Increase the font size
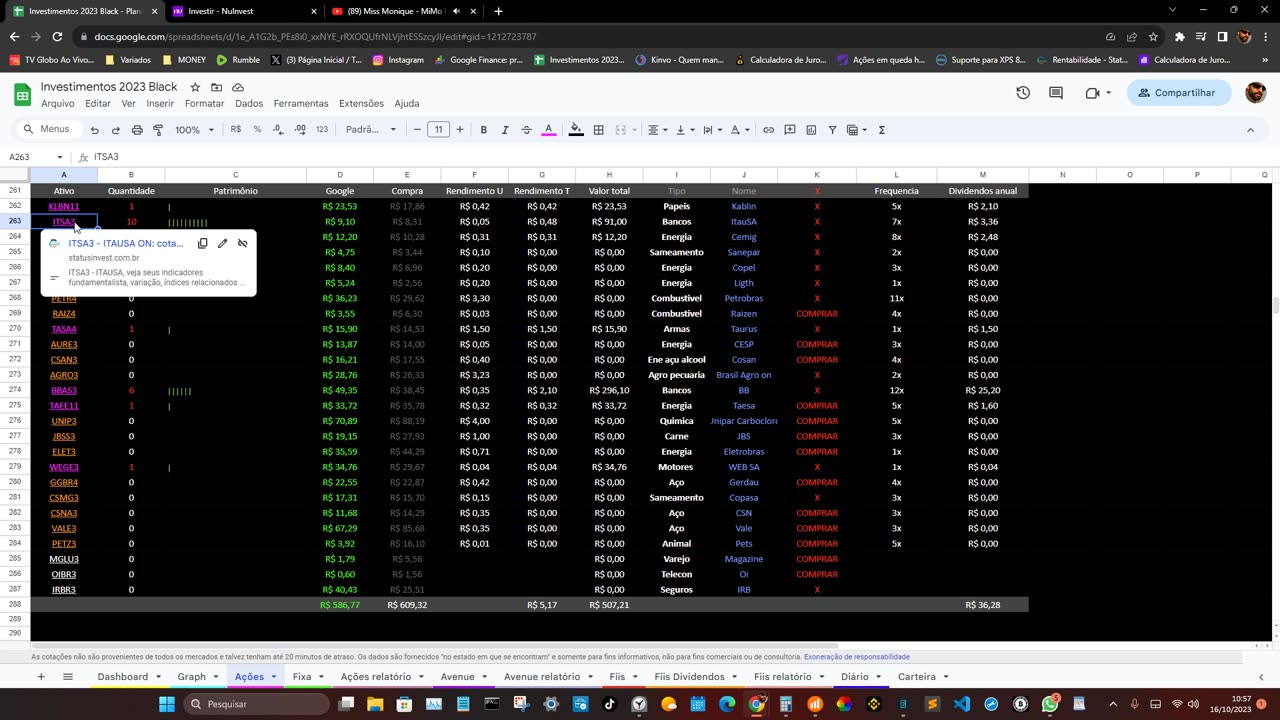Viewport: 1280px width, 720px height. point(460,130)
